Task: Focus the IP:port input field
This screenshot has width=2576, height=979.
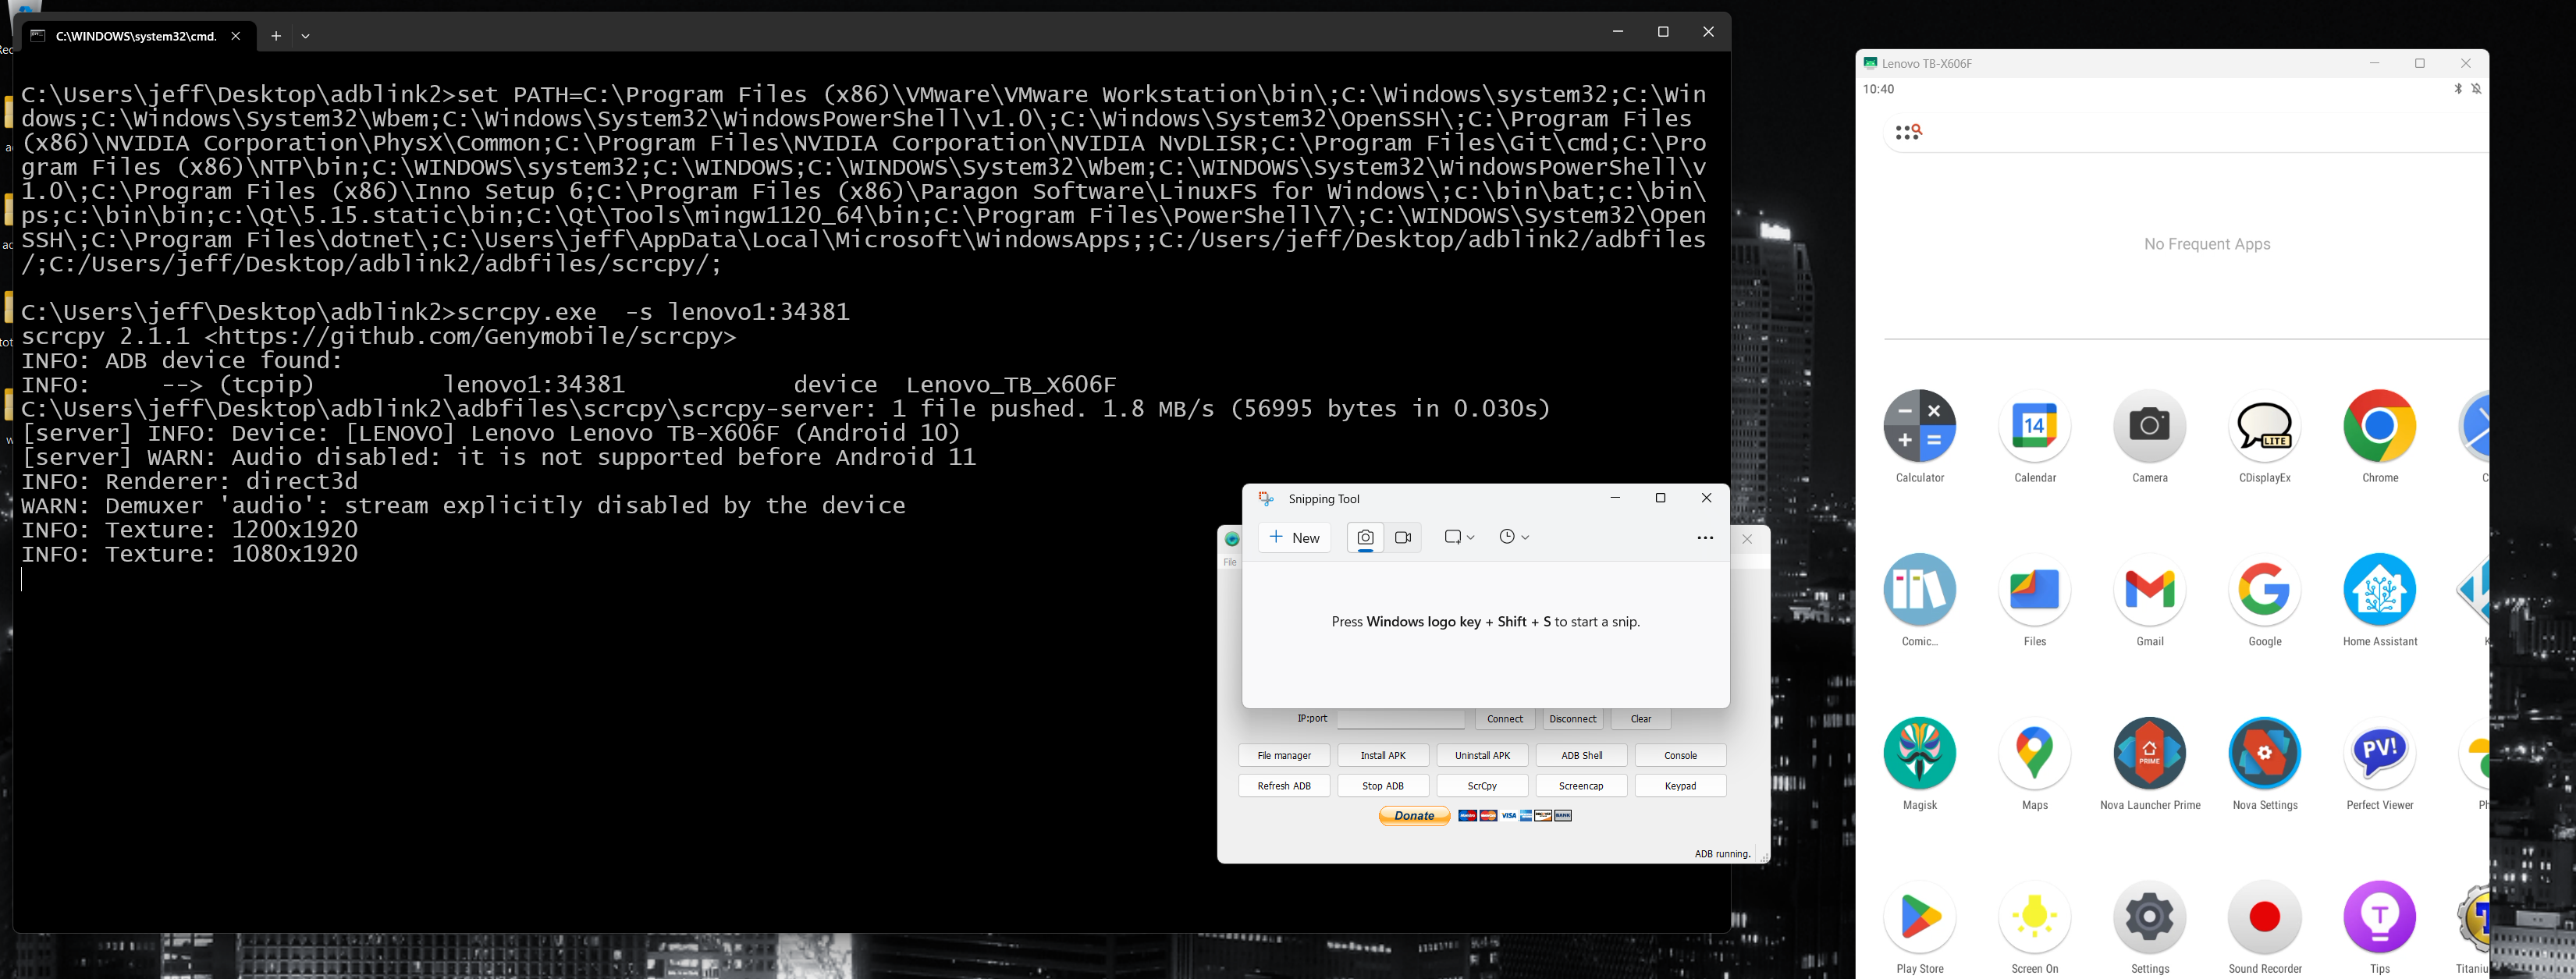Action: click(x=1400, y=719)
